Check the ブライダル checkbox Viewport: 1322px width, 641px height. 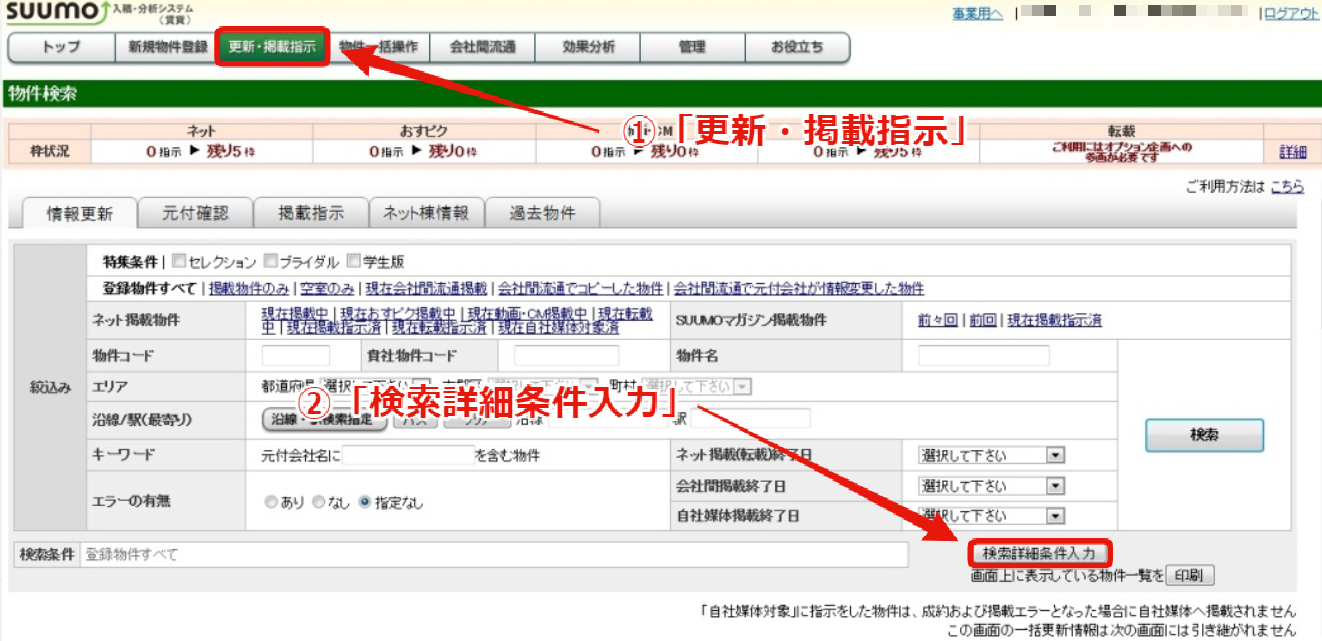point(271,262)
